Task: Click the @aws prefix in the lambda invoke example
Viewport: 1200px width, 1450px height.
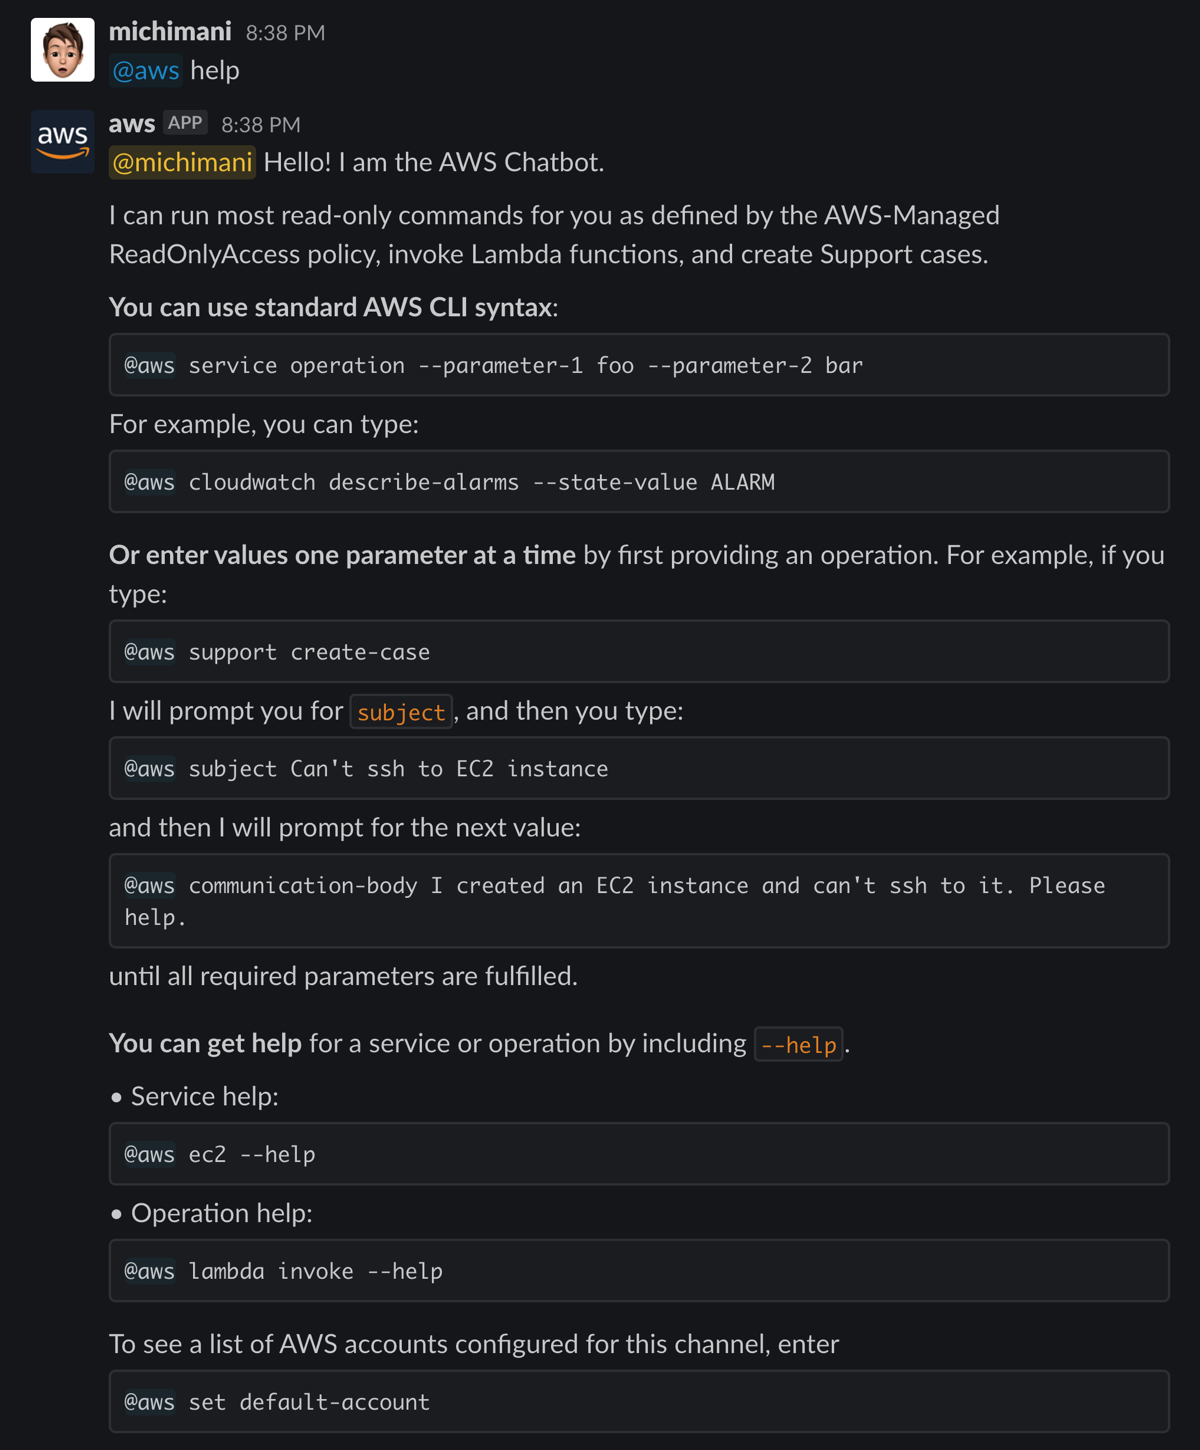Action: [148, 1270]
